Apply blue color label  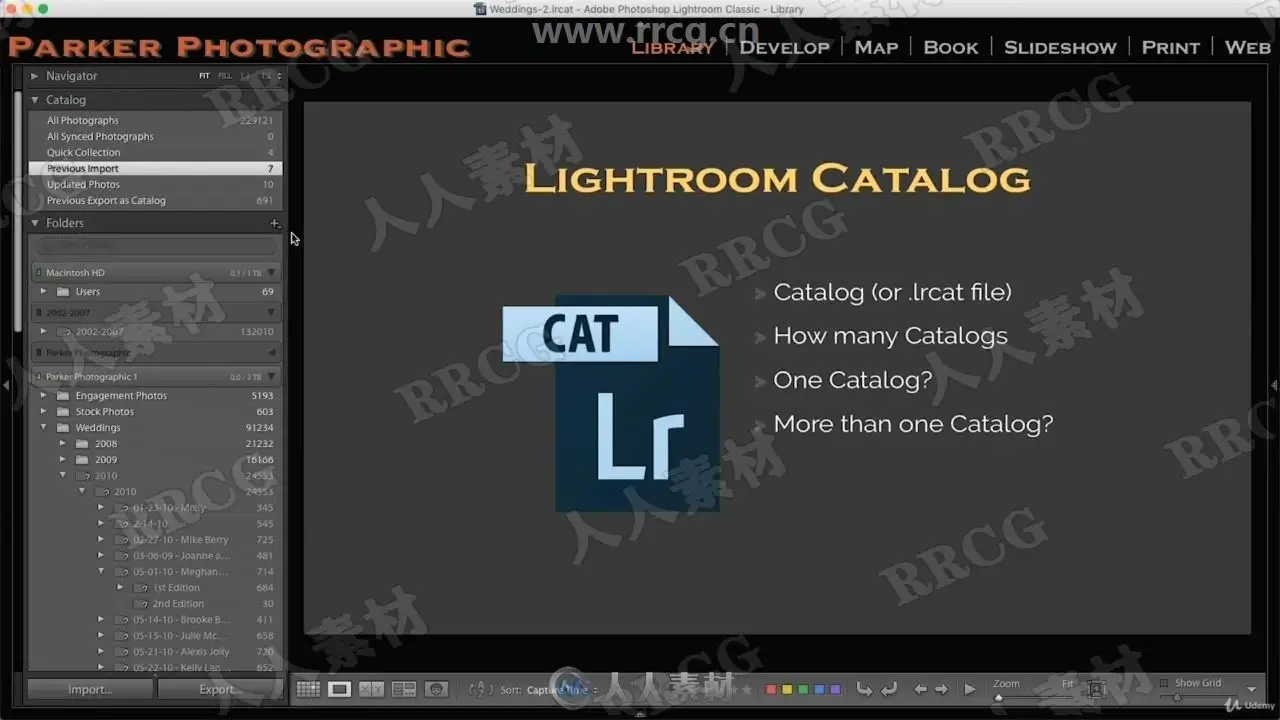coord(820,689)
